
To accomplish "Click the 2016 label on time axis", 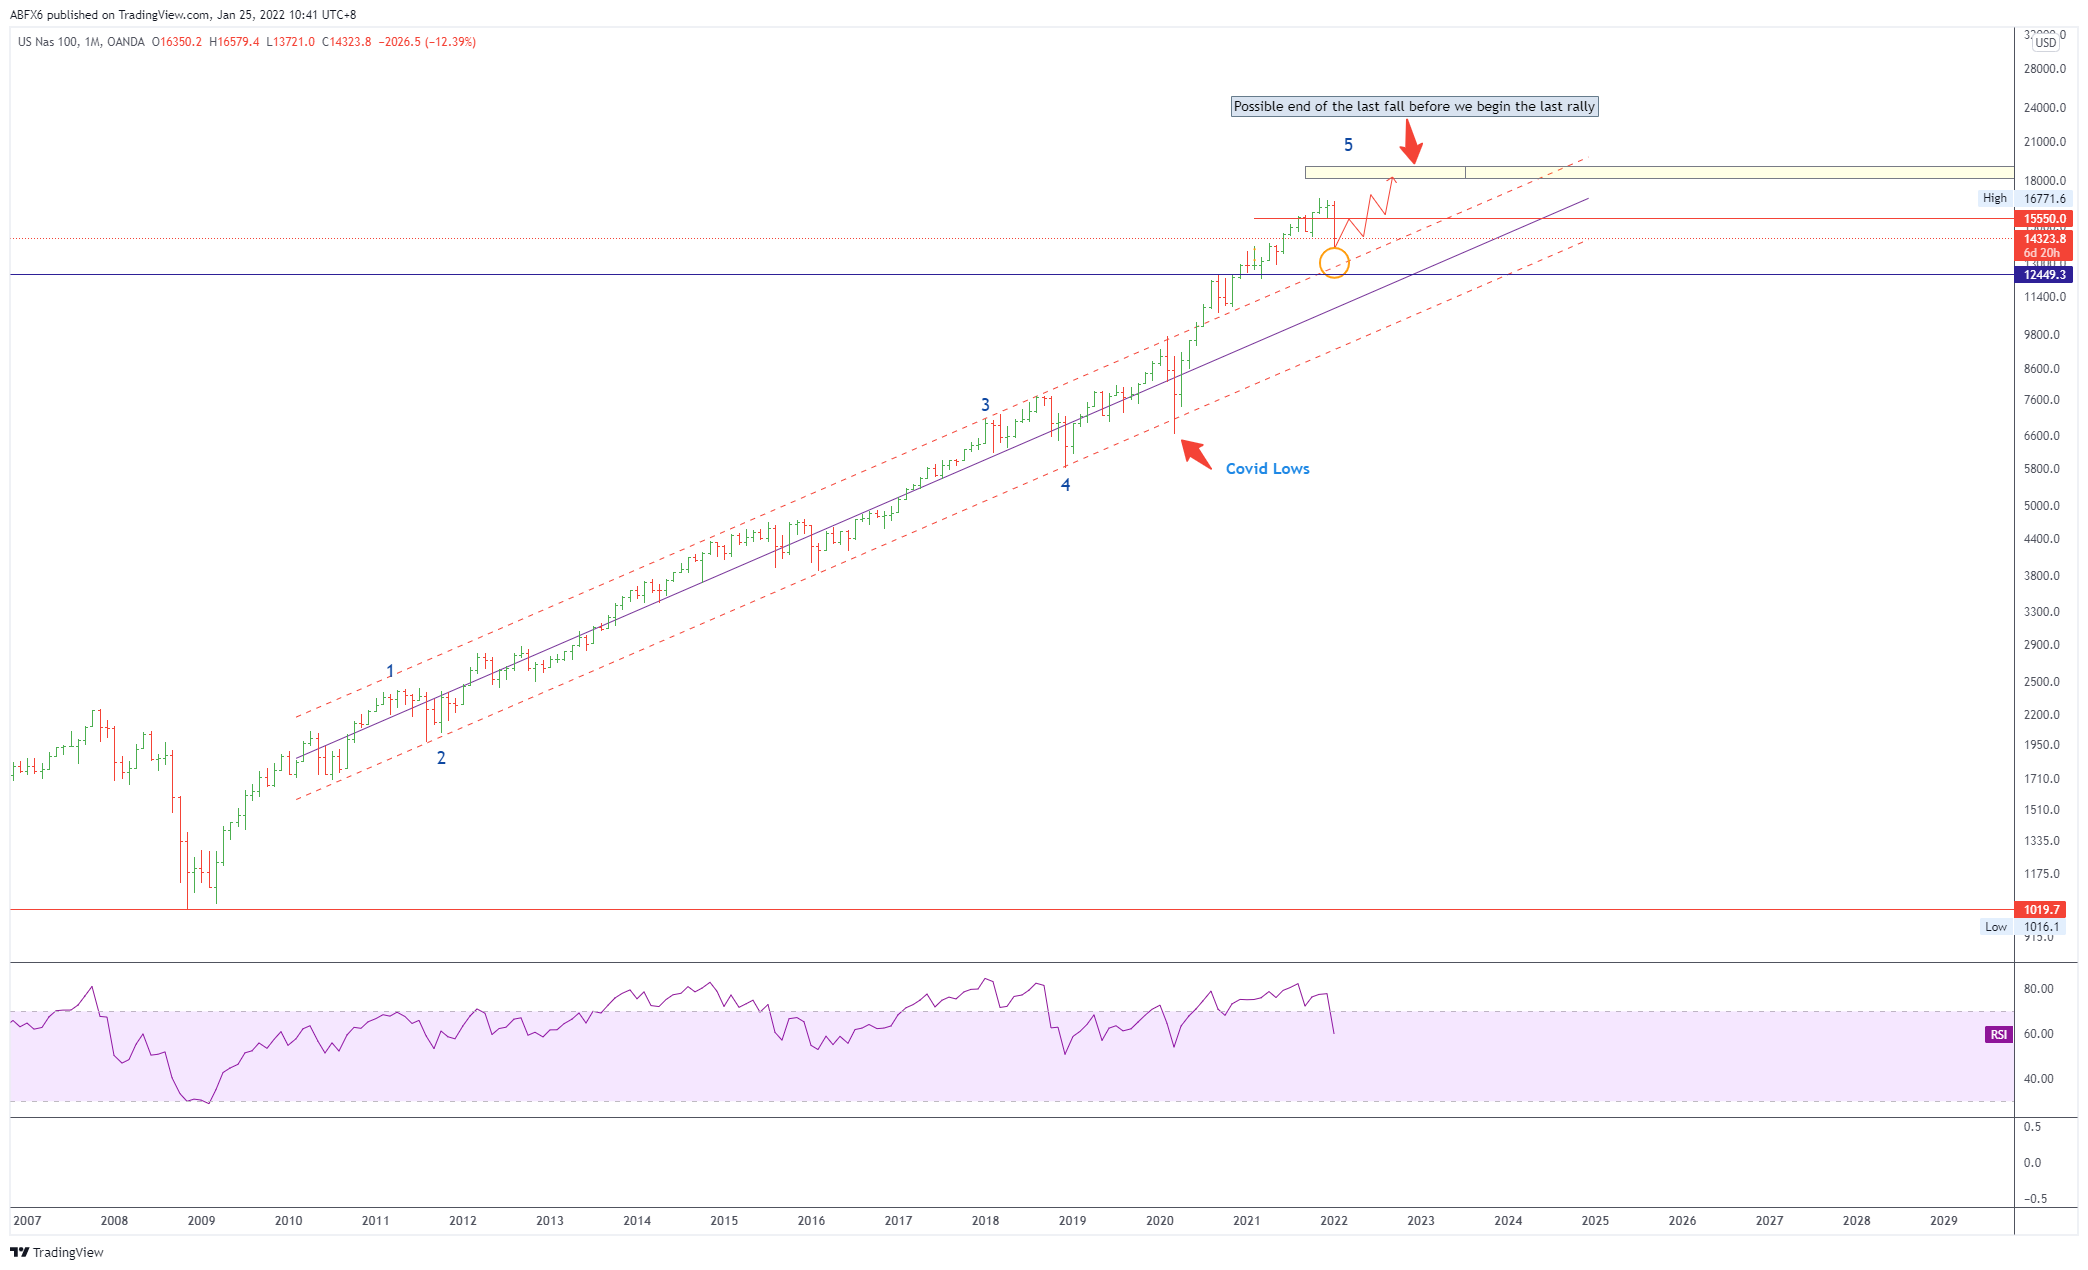I will pos(811,1220).
